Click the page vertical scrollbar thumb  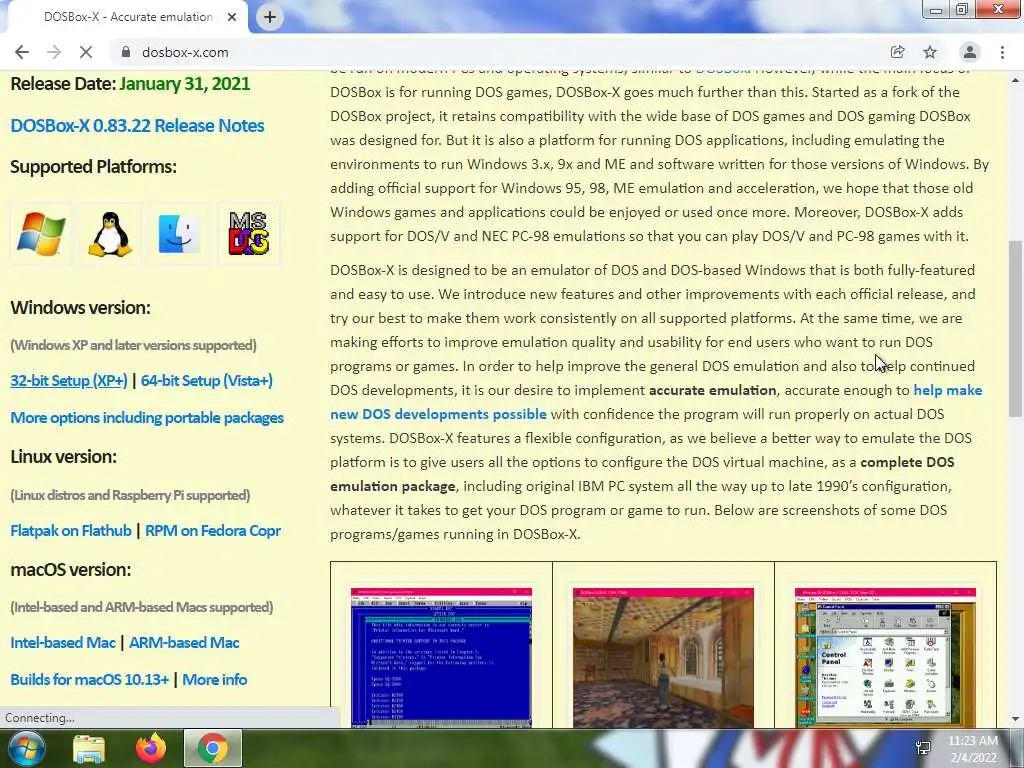pyautogui.click(x=1015, y=328)
